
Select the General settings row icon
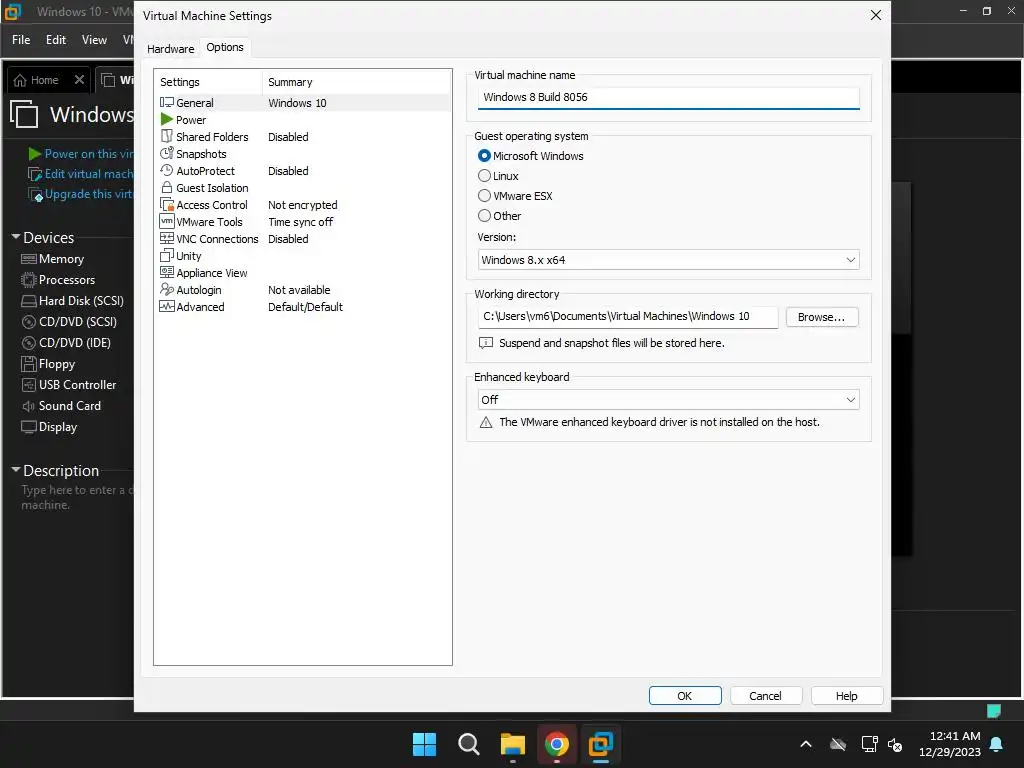(x=167, y=103)
